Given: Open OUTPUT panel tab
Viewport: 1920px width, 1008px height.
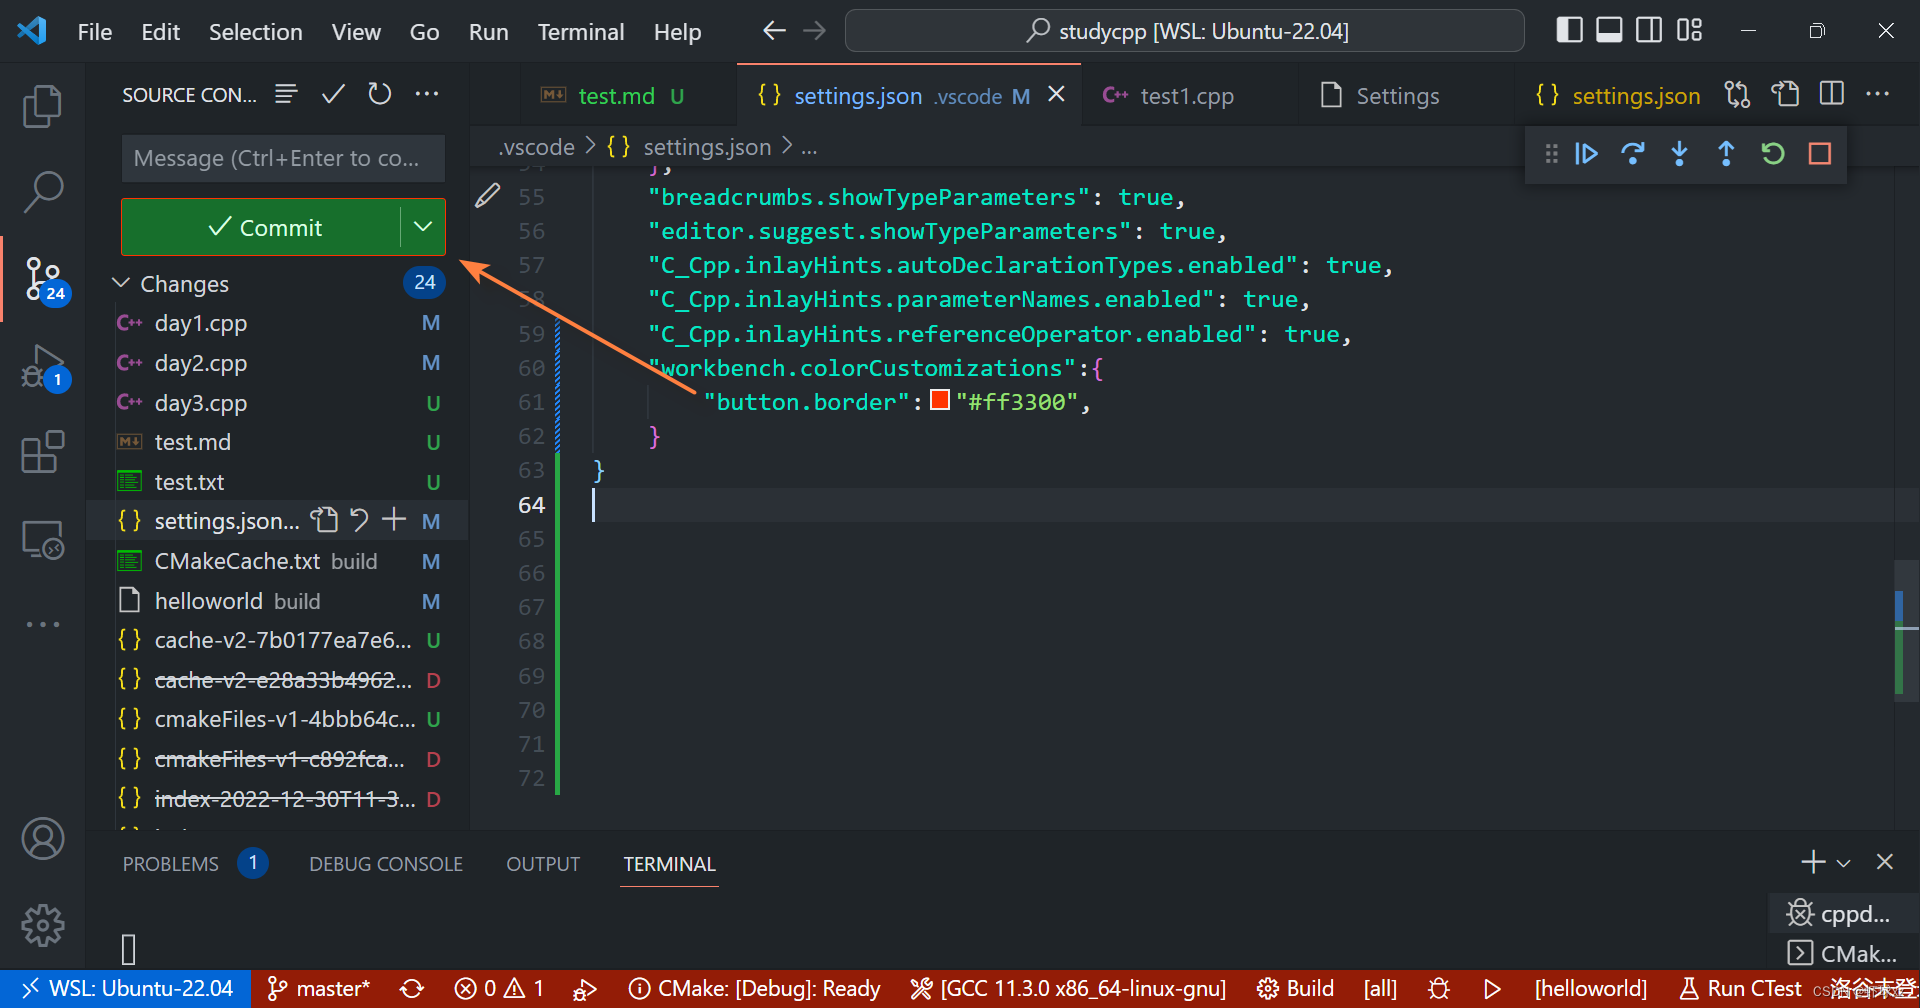Looking at the screenshot, I should [543, 864].
